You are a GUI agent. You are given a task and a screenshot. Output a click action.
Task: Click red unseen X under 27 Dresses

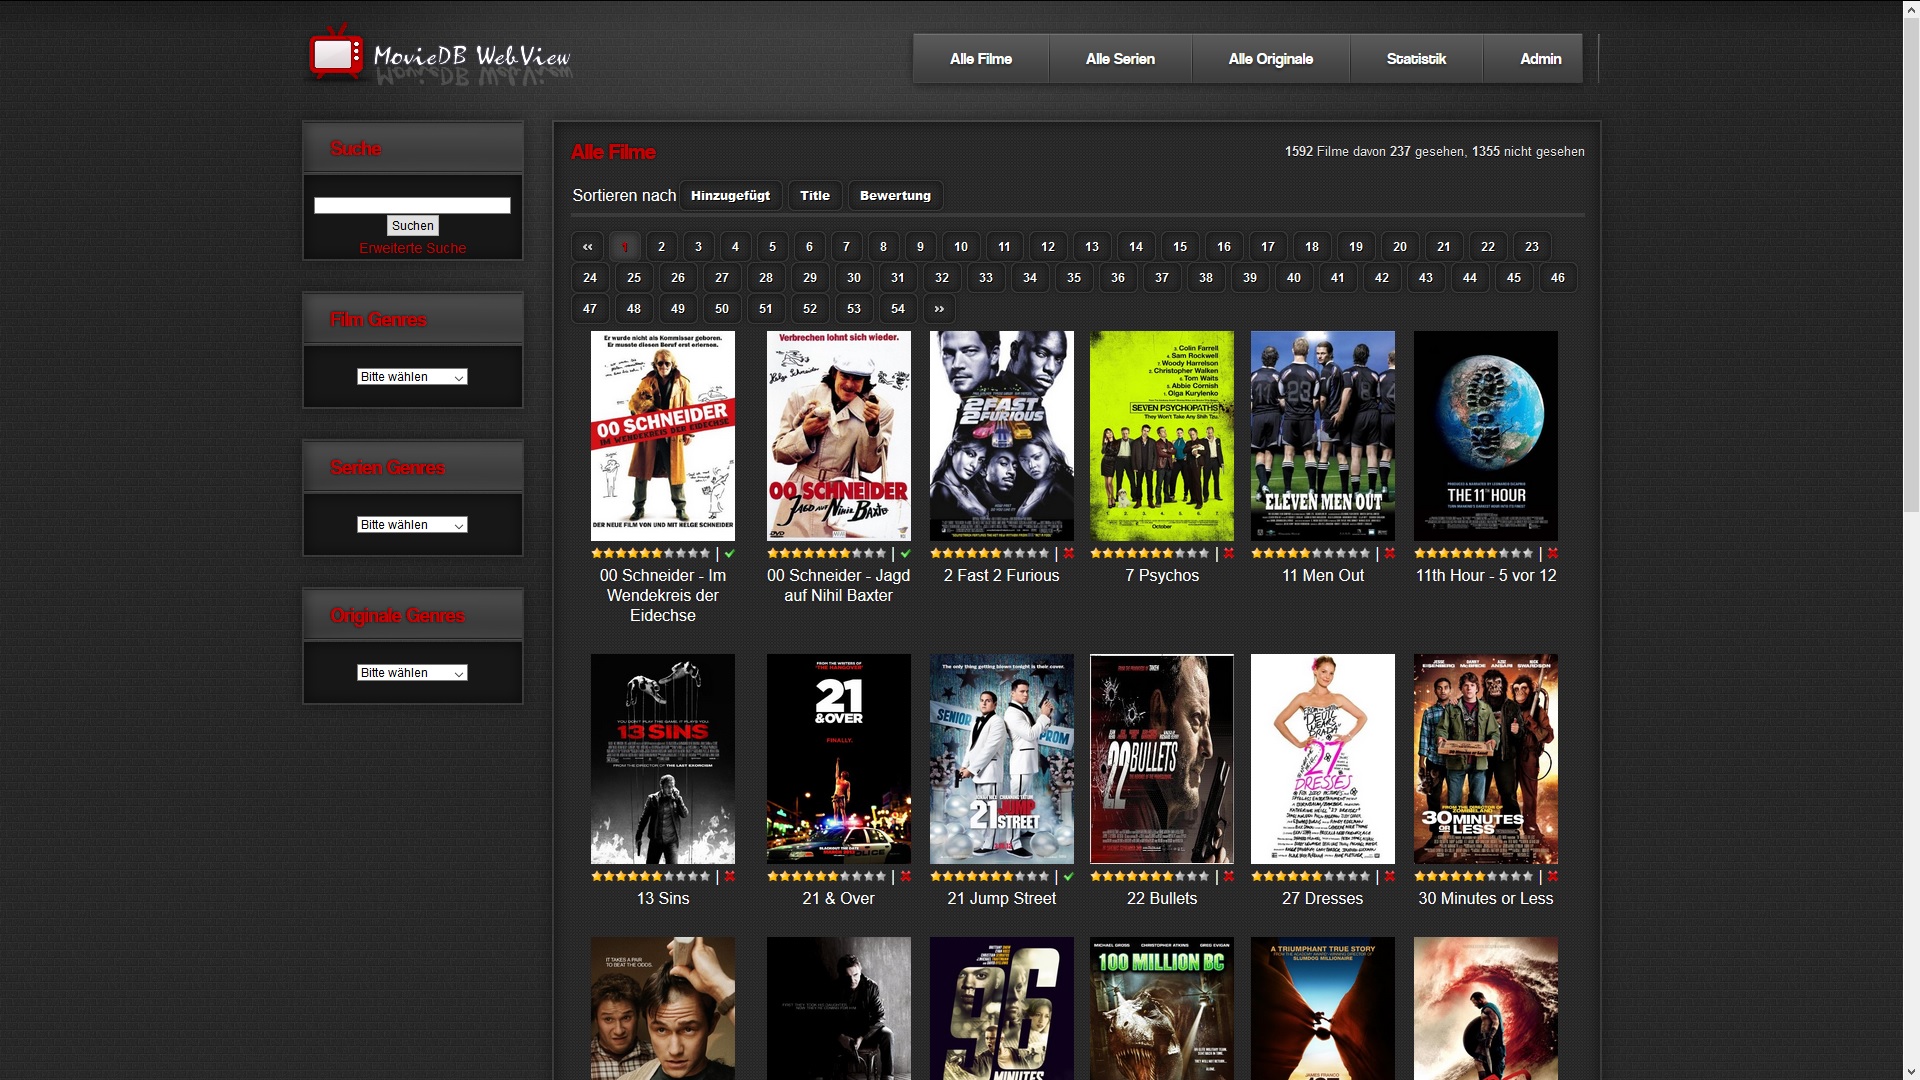[1390, 877]
